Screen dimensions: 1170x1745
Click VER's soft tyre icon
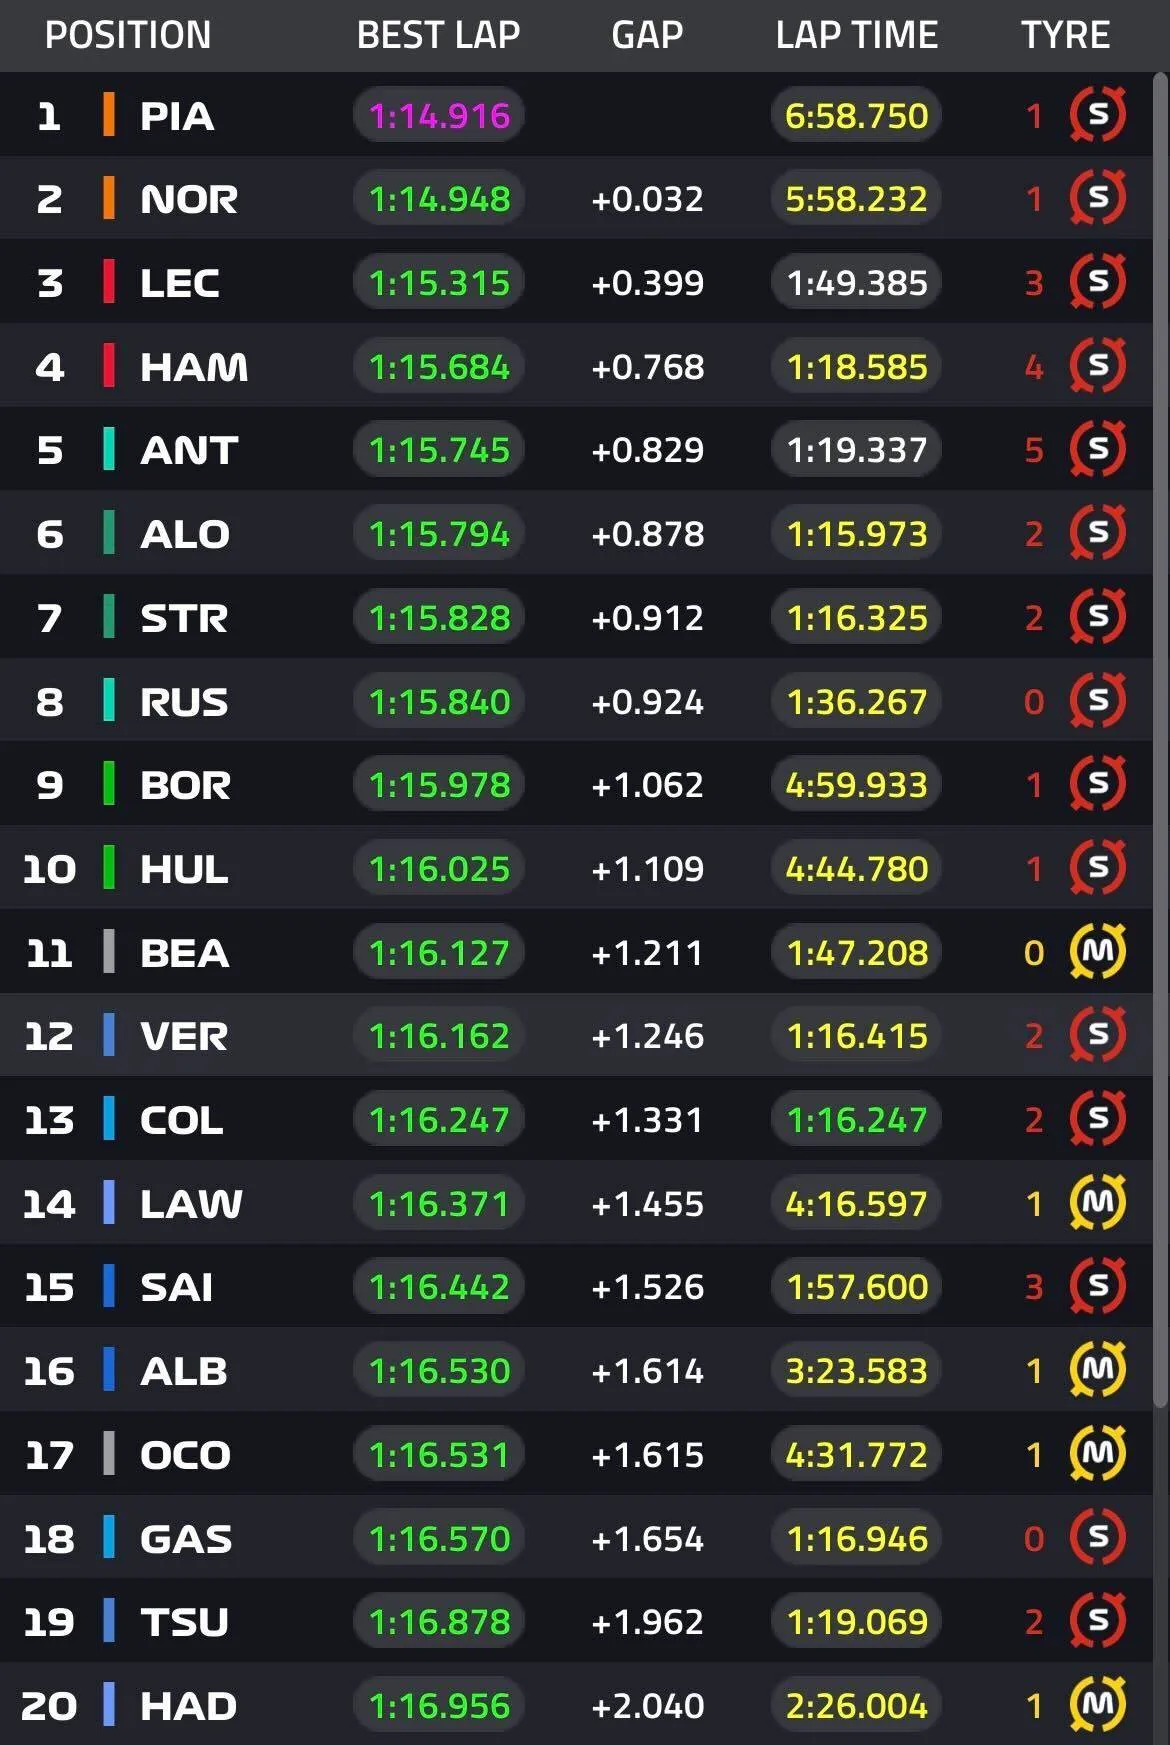1097,1035
